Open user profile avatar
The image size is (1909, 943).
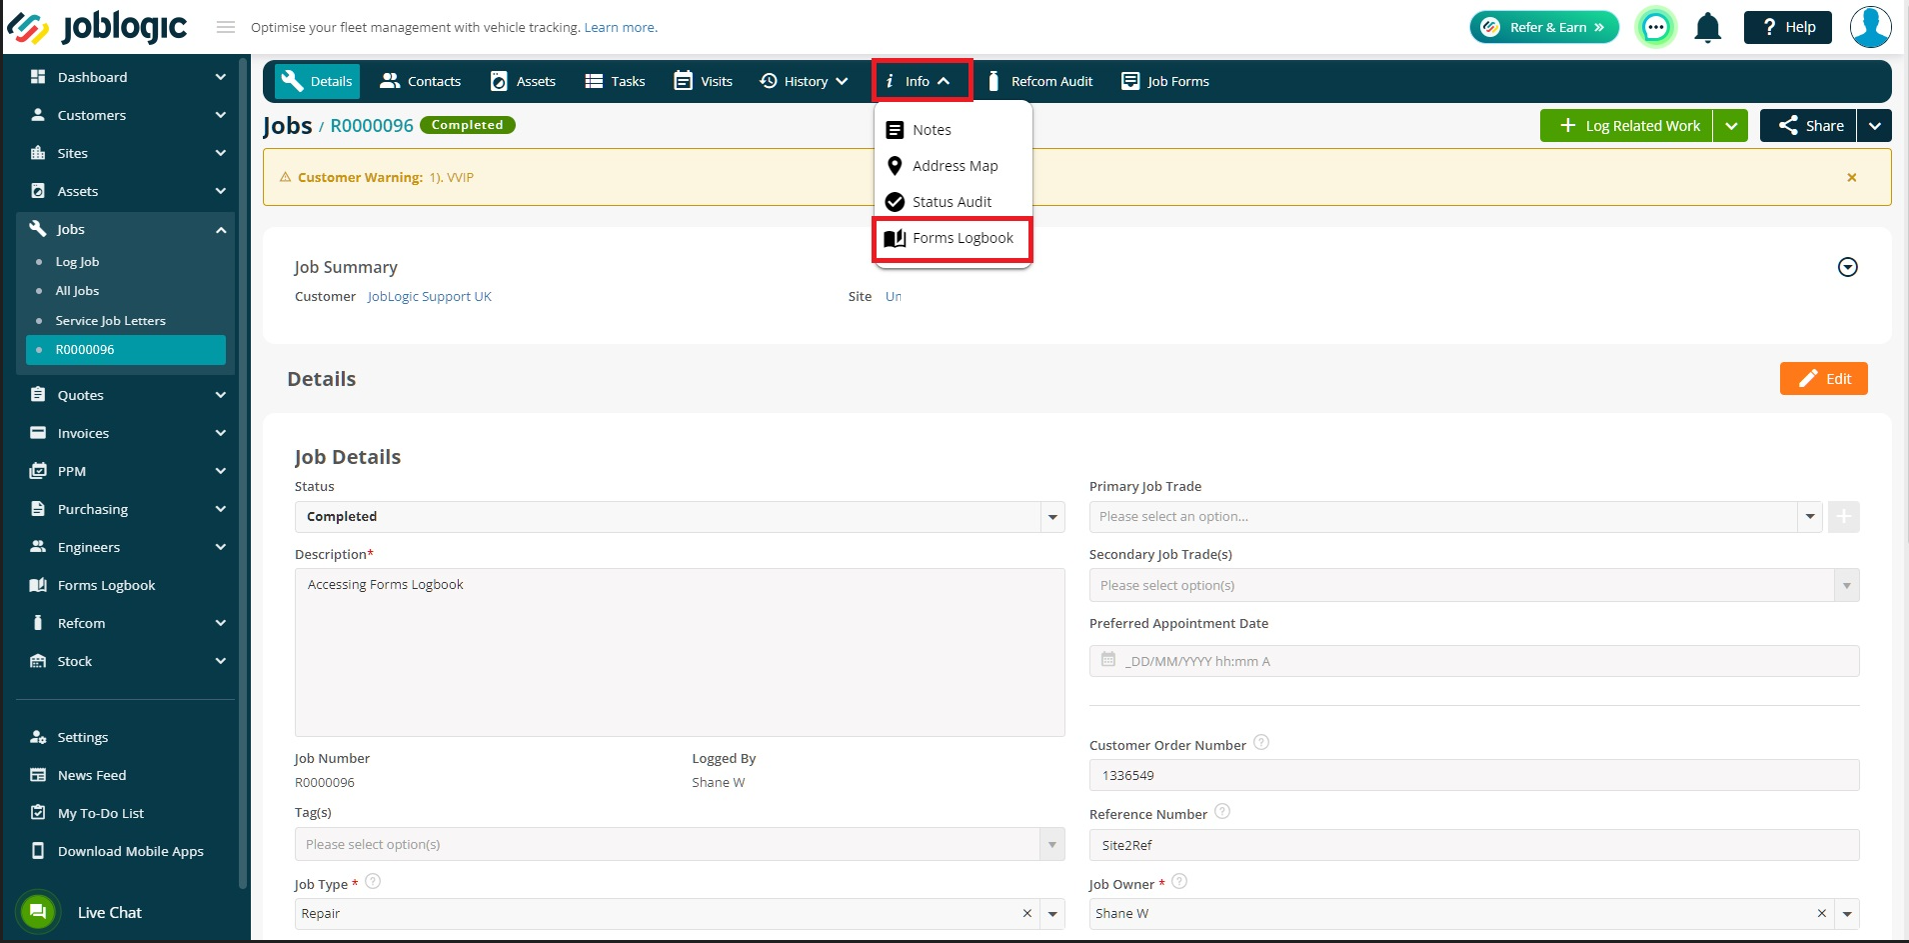[1870, 27]
